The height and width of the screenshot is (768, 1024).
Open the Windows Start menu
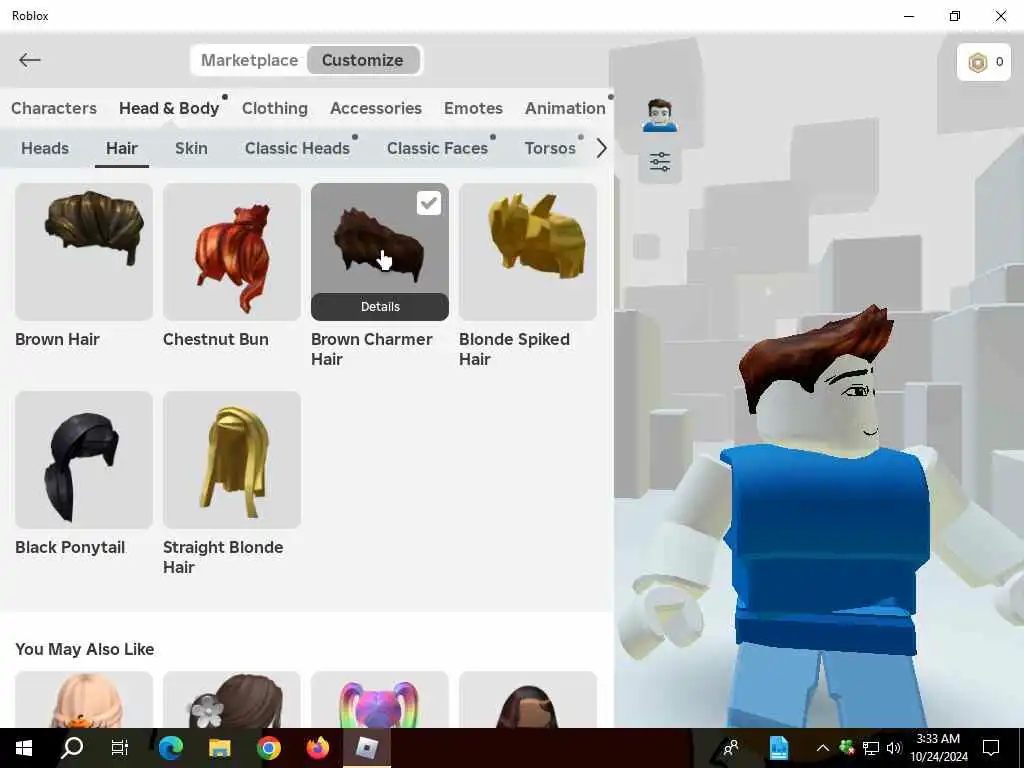tap(24, 748)
